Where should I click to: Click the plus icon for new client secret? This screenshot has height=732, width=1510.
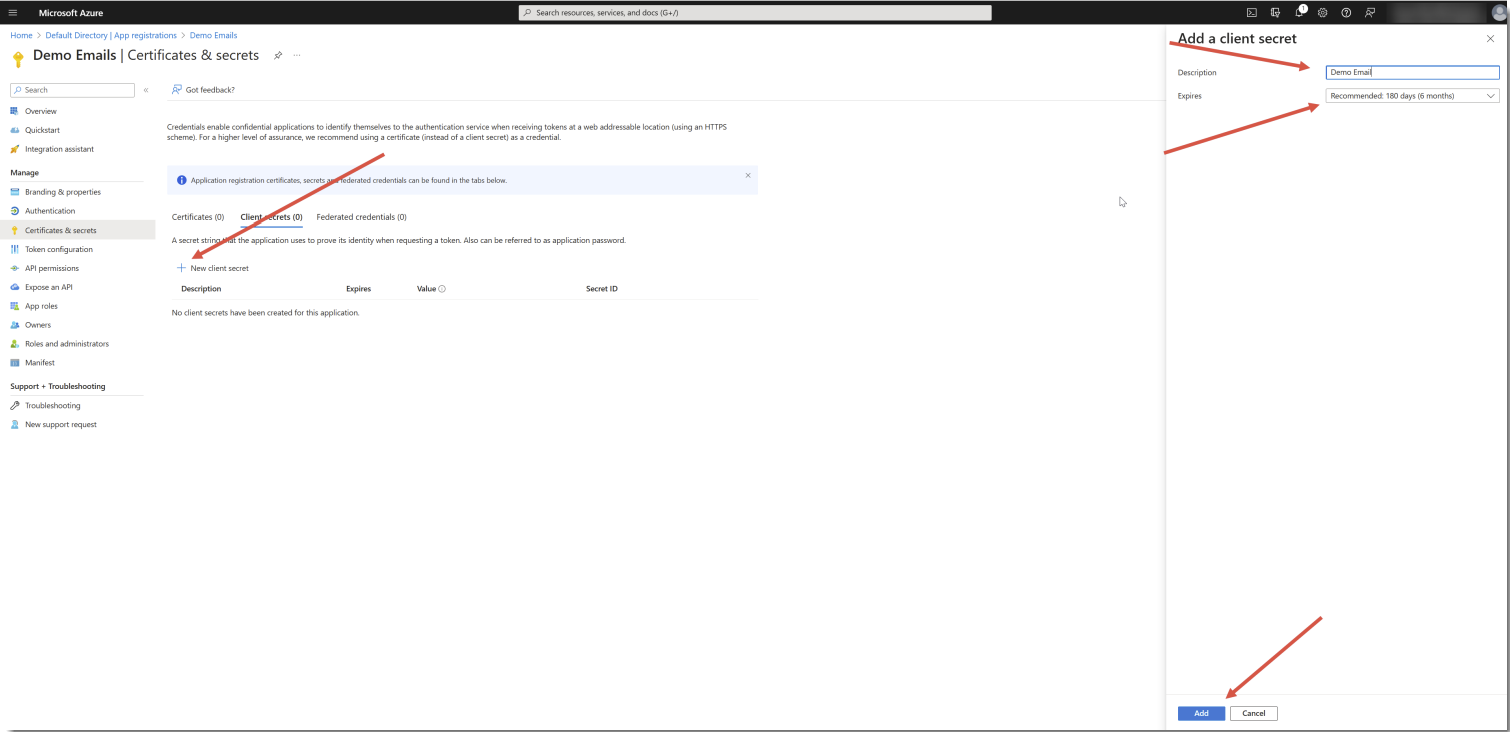pos(181,268)
